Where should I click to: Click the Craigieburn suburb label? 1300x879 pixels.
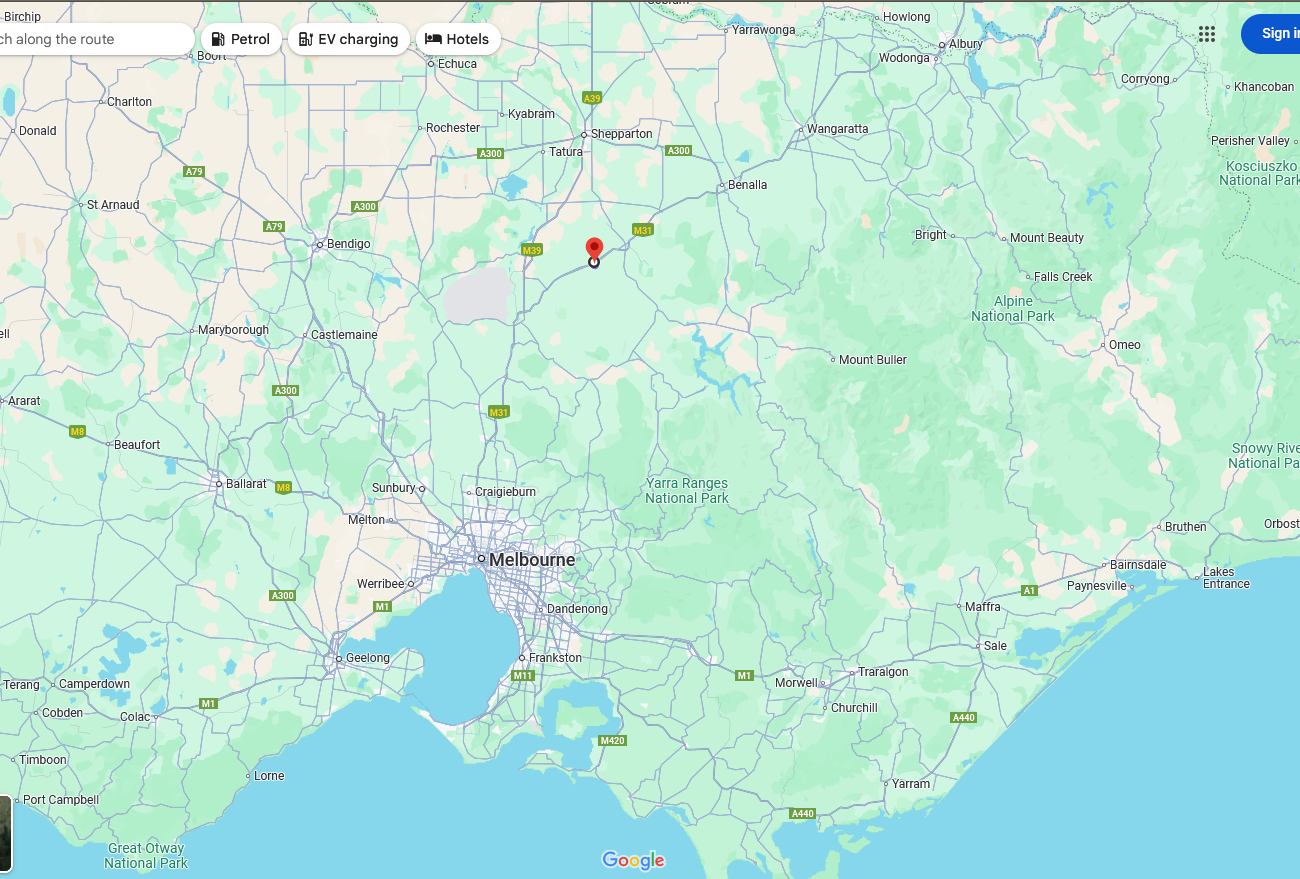point(505,492)
